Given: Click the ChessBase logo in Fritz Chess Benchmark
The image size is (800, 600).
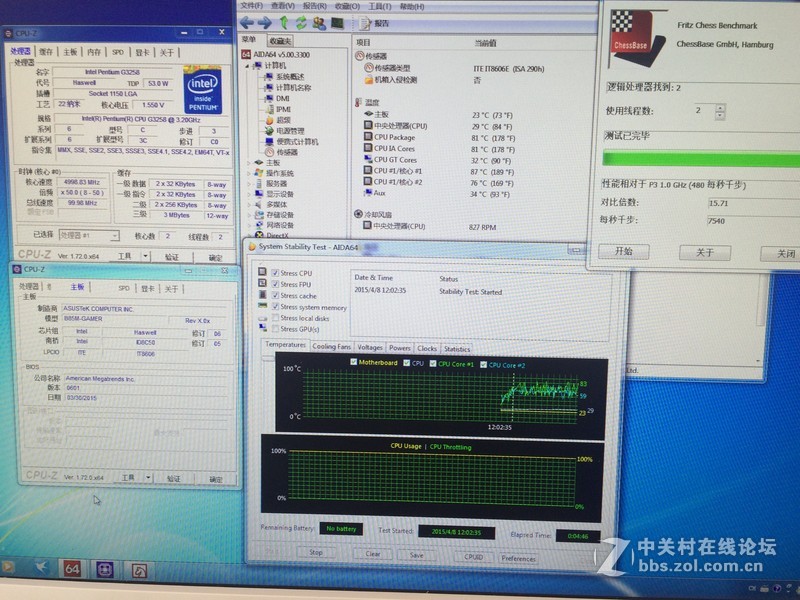Looking at the screenshot, I should click(630, 30).
